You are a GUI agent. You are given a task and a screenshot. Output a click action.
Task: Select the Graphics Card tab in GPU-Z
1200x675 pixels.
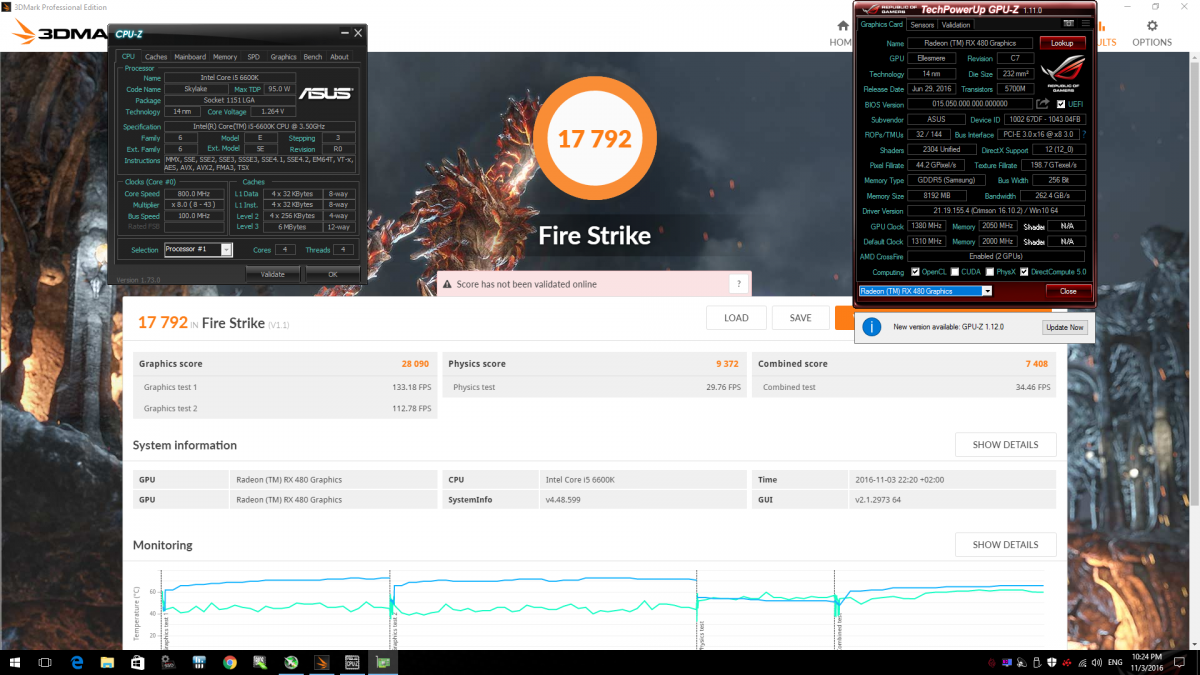(882, 24)
